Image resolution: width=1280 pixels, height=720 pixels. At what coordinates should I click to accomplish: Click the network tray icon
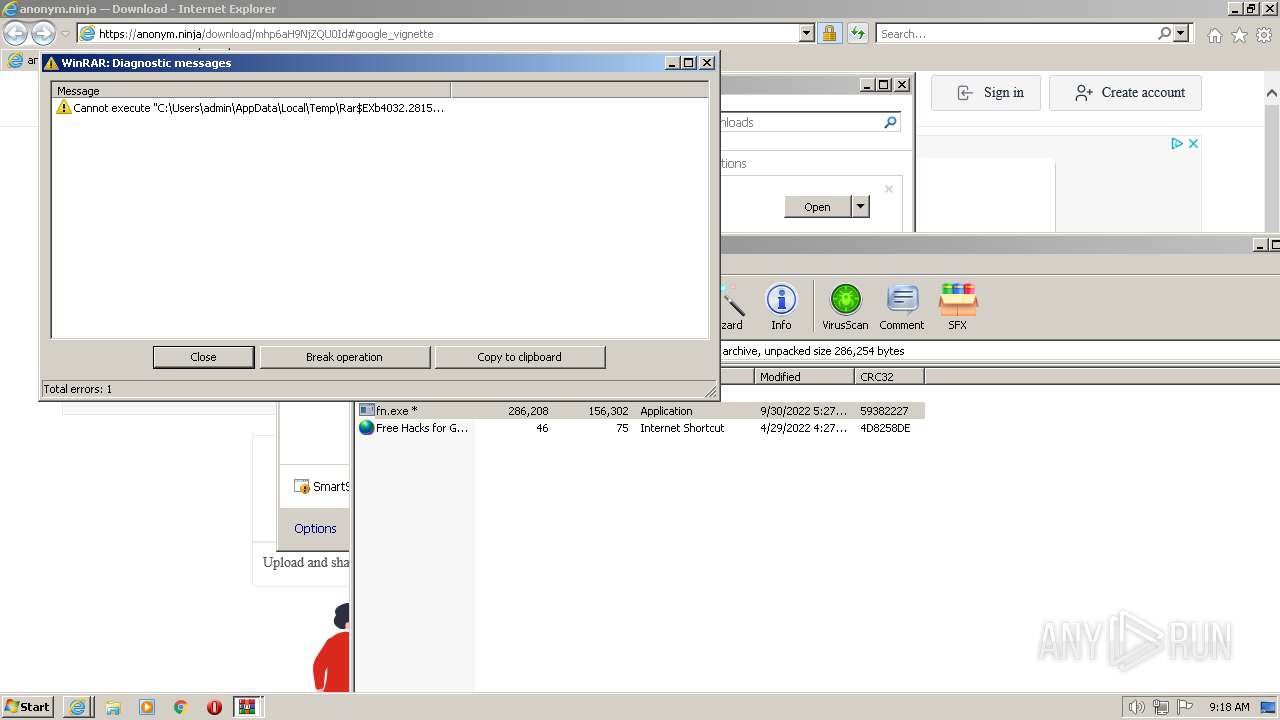[1161, 707]
